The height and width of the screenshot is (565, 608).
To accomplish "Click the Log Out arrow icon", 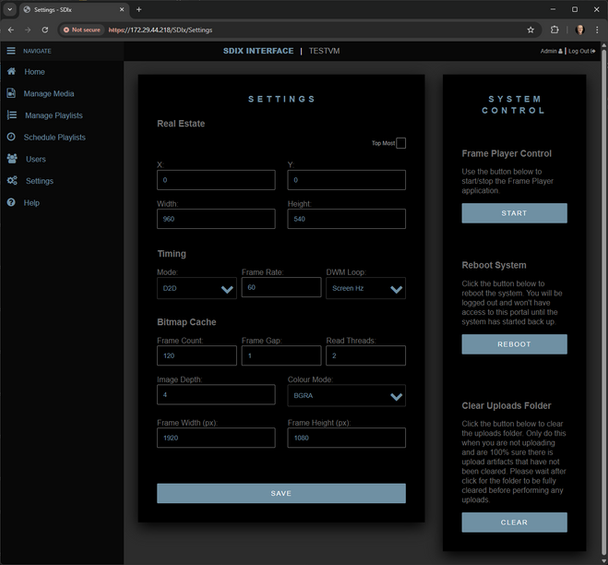I will tap(593, 51).
